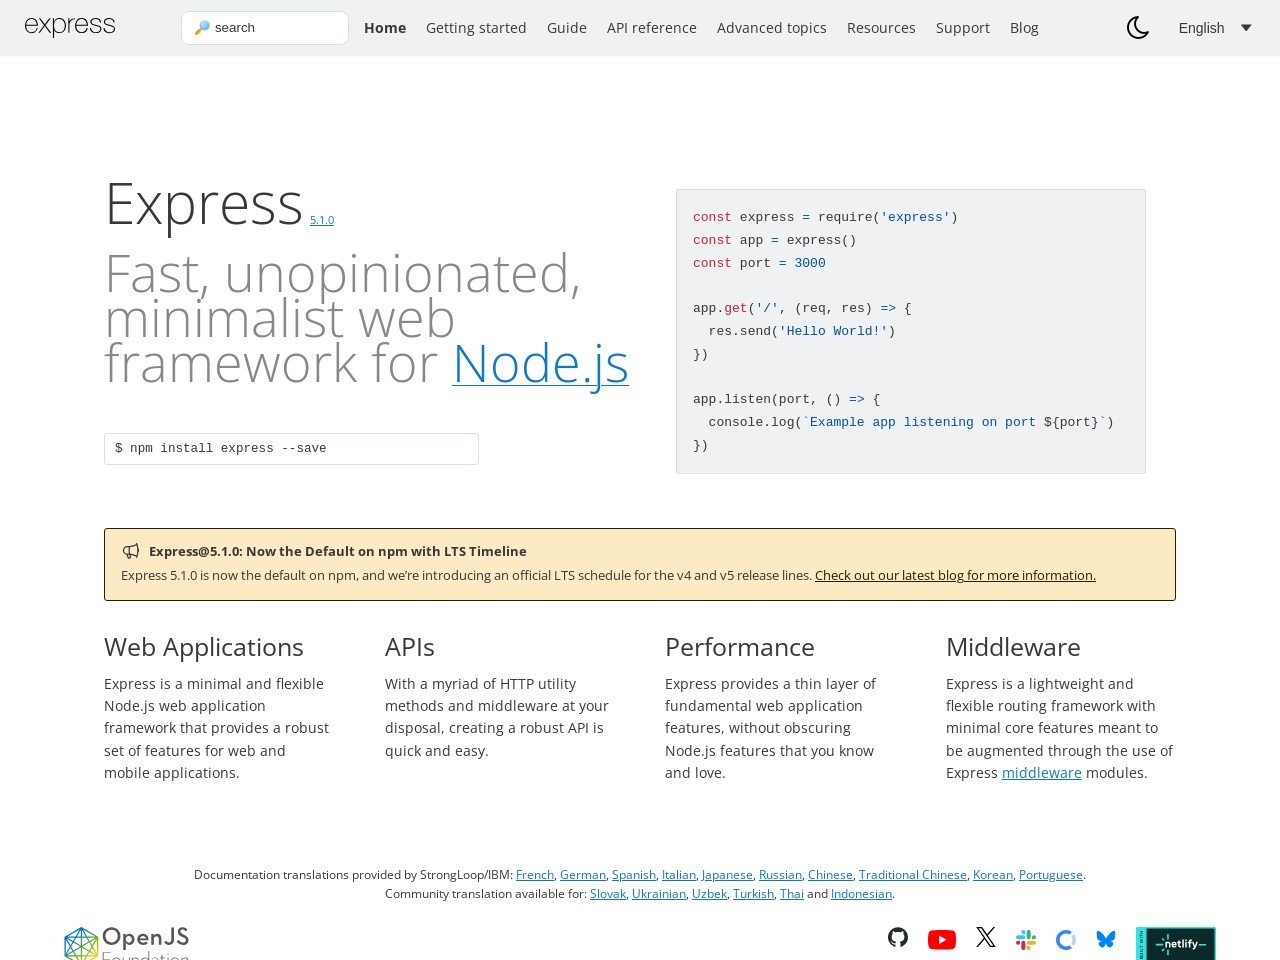Screen dimensions: 1280x960
Task: Open the YouTube channel icon
Action: (942, 939)
